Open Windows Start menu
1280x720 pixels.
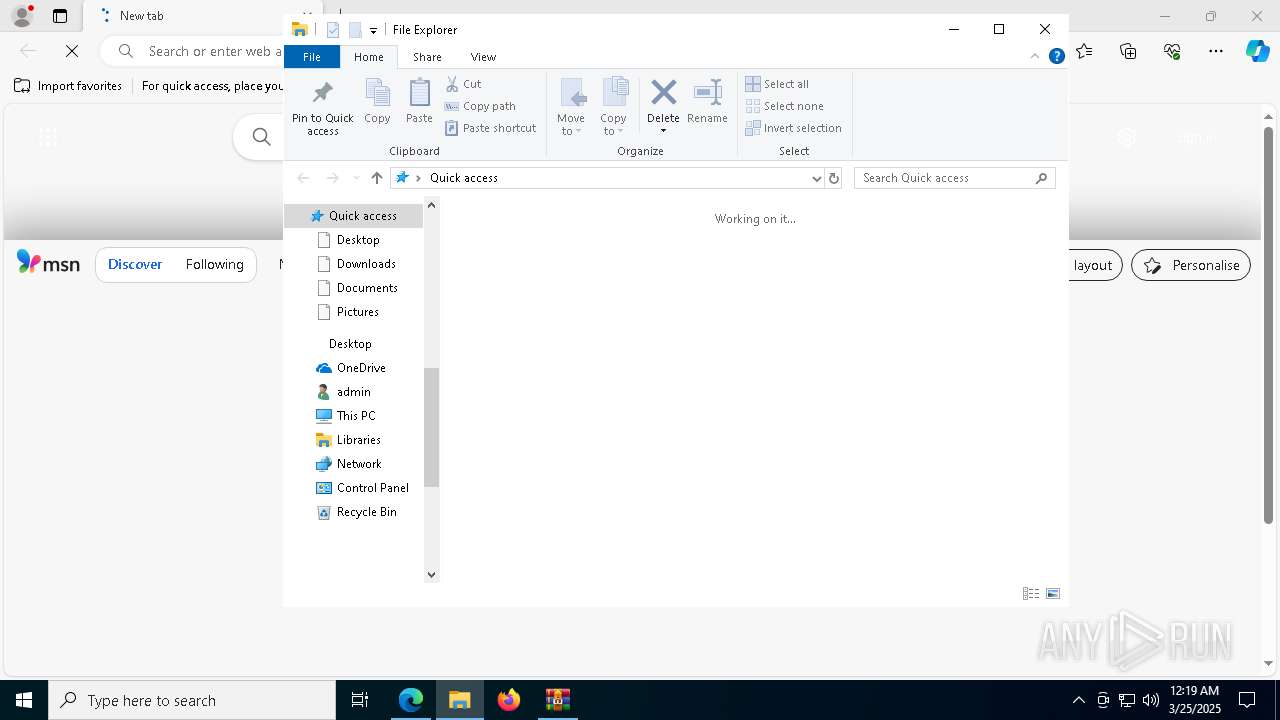(x=24, y=700)
